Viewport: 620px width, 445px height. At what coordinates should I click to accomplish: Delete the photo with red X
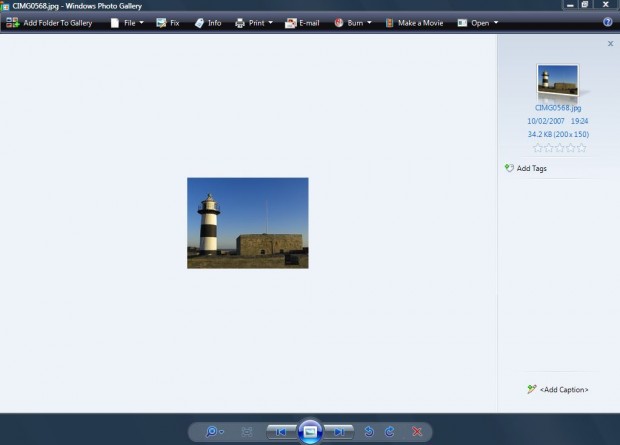(417, 432)
